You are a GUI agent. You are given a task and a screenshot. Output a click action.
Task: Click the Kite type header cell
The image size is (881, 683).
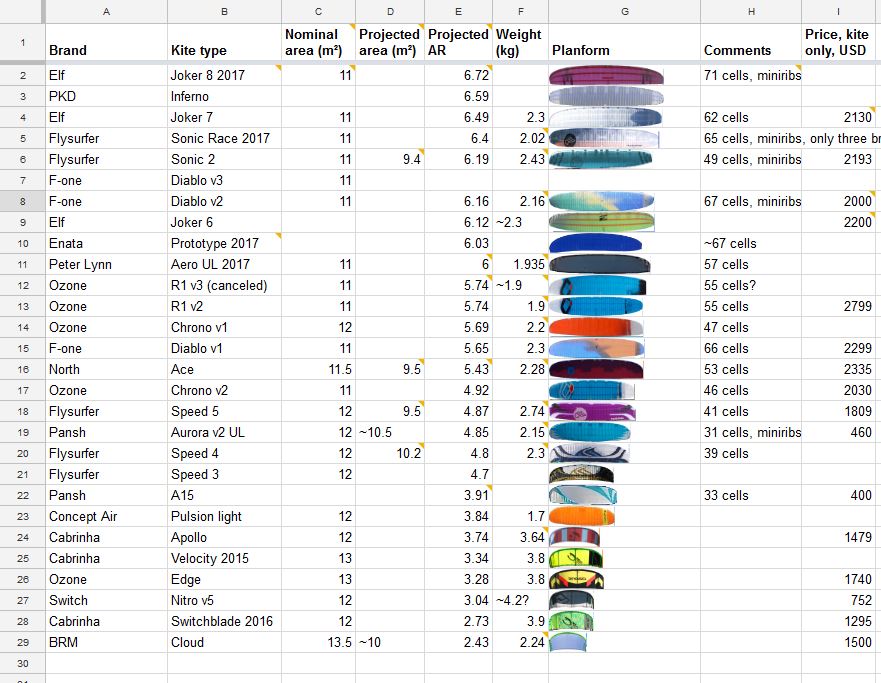[x=224, y=42]
